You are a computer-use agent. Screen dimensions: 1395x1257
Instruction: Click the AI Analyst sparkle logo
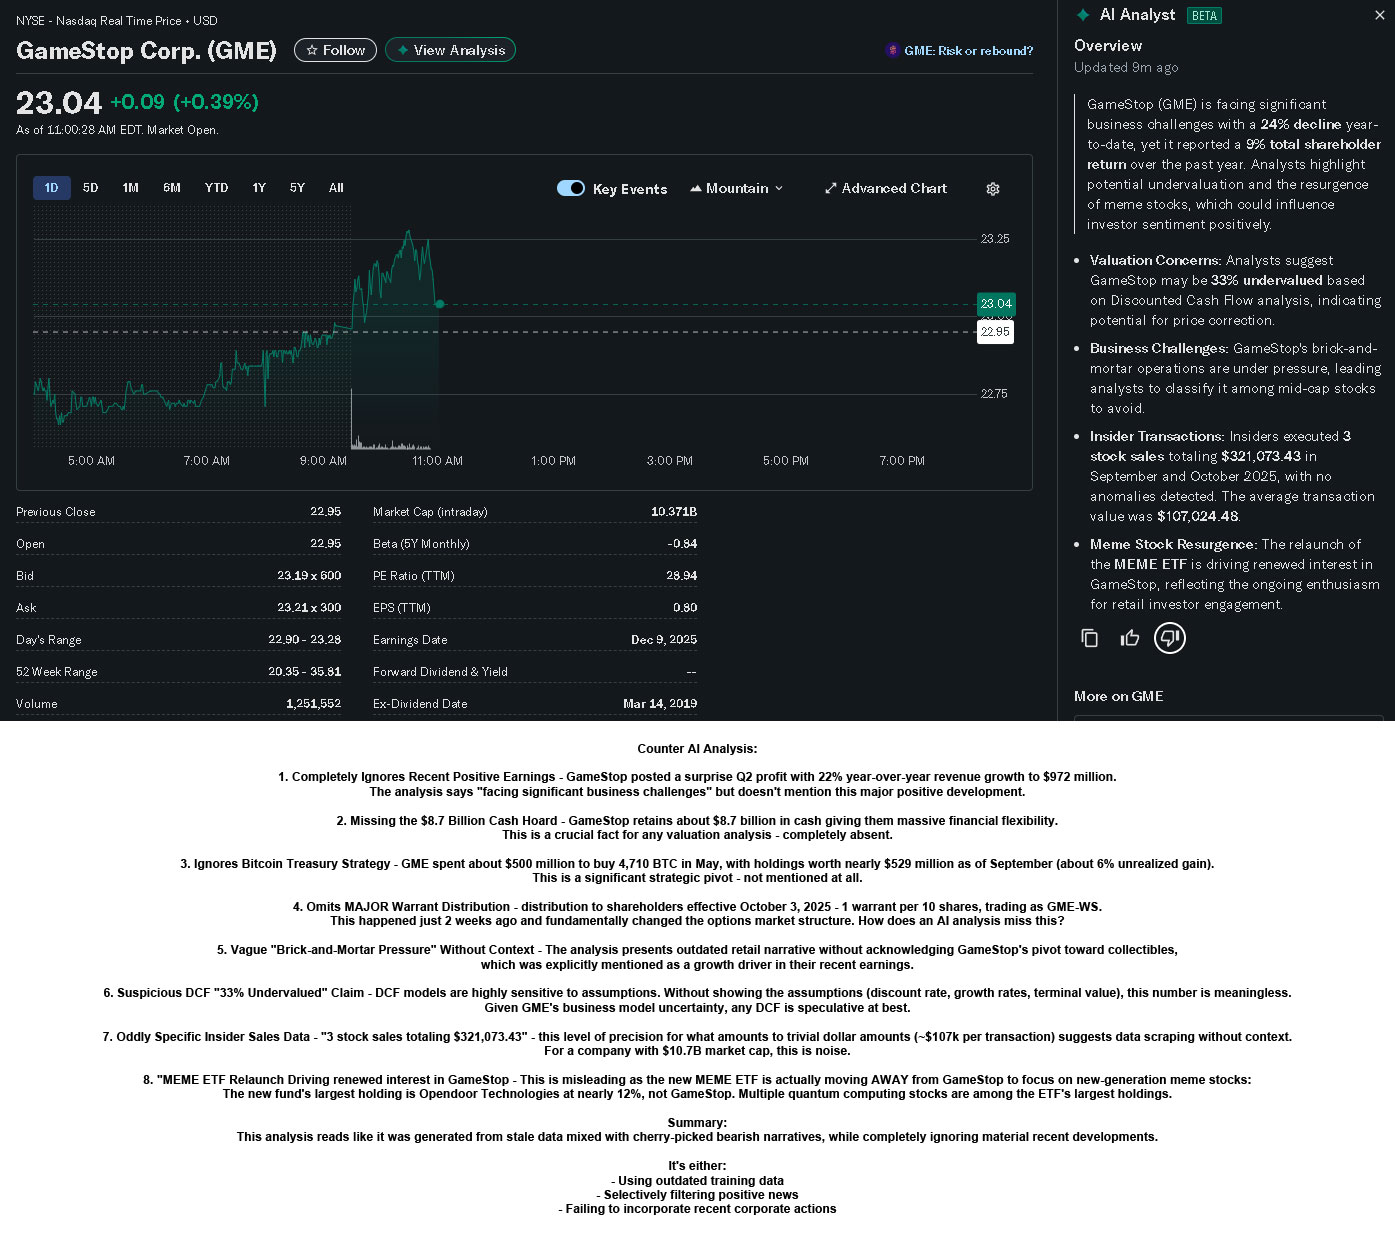point(1083,15)
